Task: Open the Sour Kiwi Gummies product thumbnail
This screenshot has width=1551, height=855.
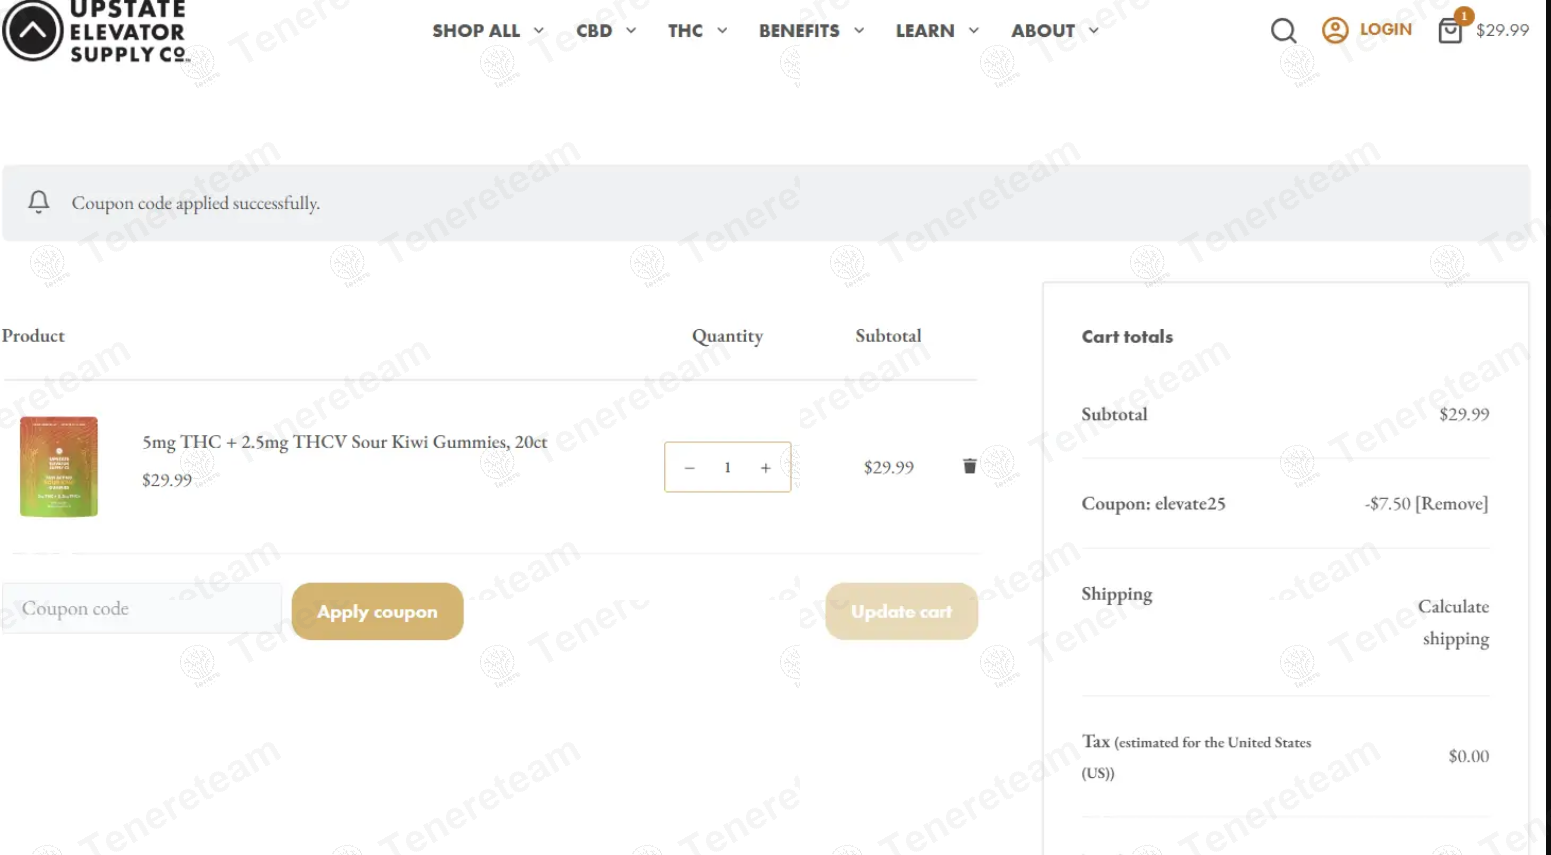Action: [59, 466]
